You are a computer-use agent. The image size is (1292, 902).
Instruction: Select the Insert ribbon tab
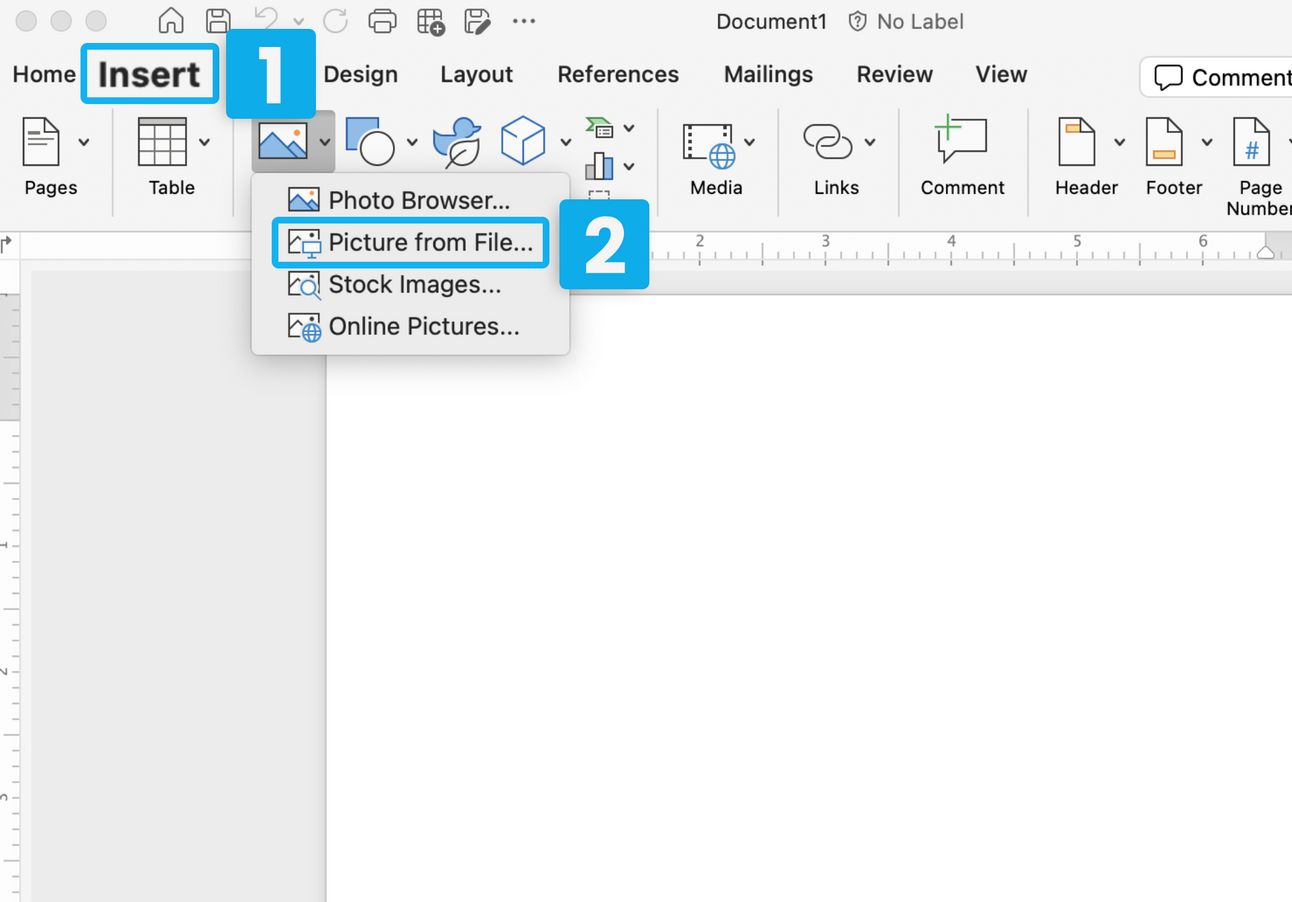[x=149, y=74]
